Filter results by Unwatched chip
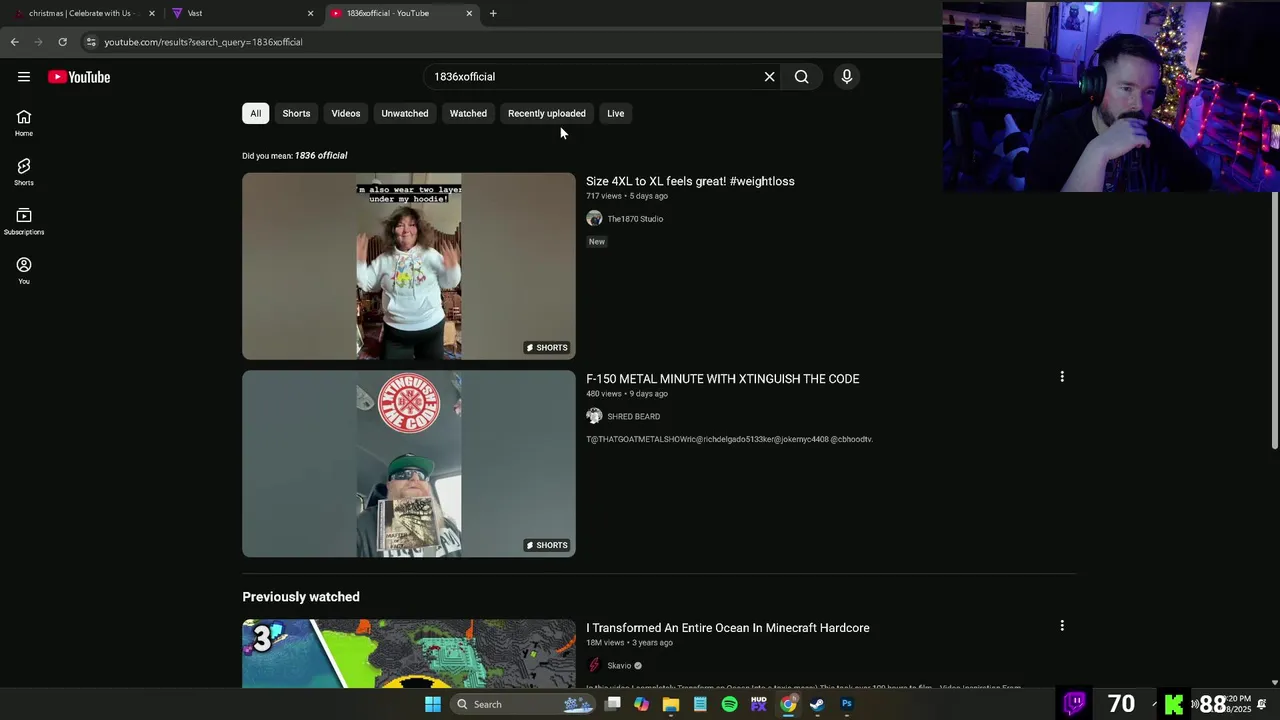The height and width of the screenshot is (720, 1280). click(405, 113)
